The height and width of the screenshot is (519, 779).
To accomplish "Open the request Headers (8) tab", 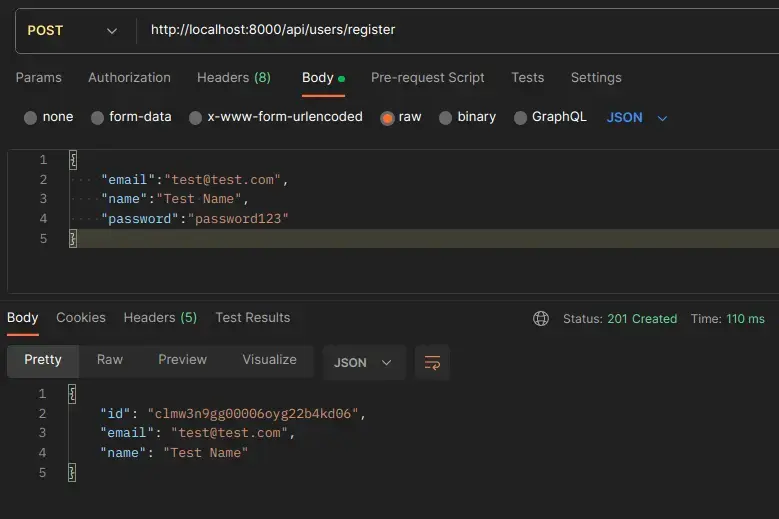I will click(233, 78).
